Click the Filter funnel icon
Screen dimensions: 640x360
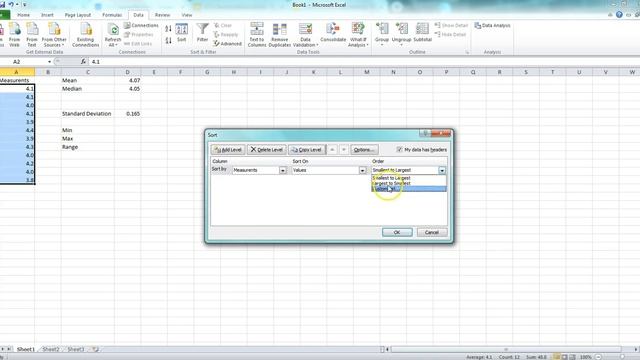pyautogui.click(x=202, y=33)
